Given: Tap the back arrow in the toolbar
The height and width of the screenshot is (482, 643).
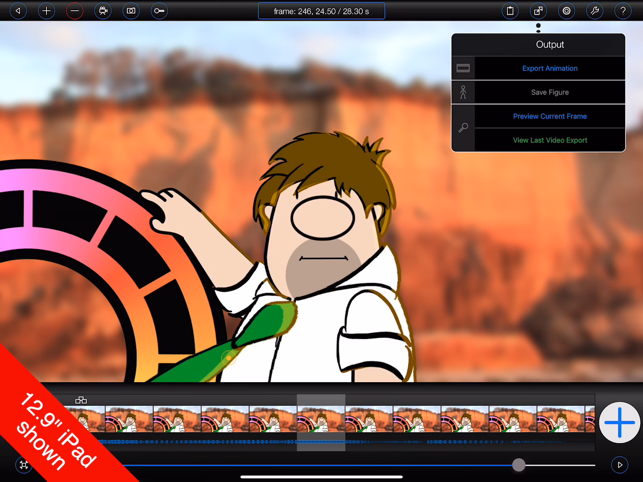Looking at the screenshot, I should [x=18, y=11].
